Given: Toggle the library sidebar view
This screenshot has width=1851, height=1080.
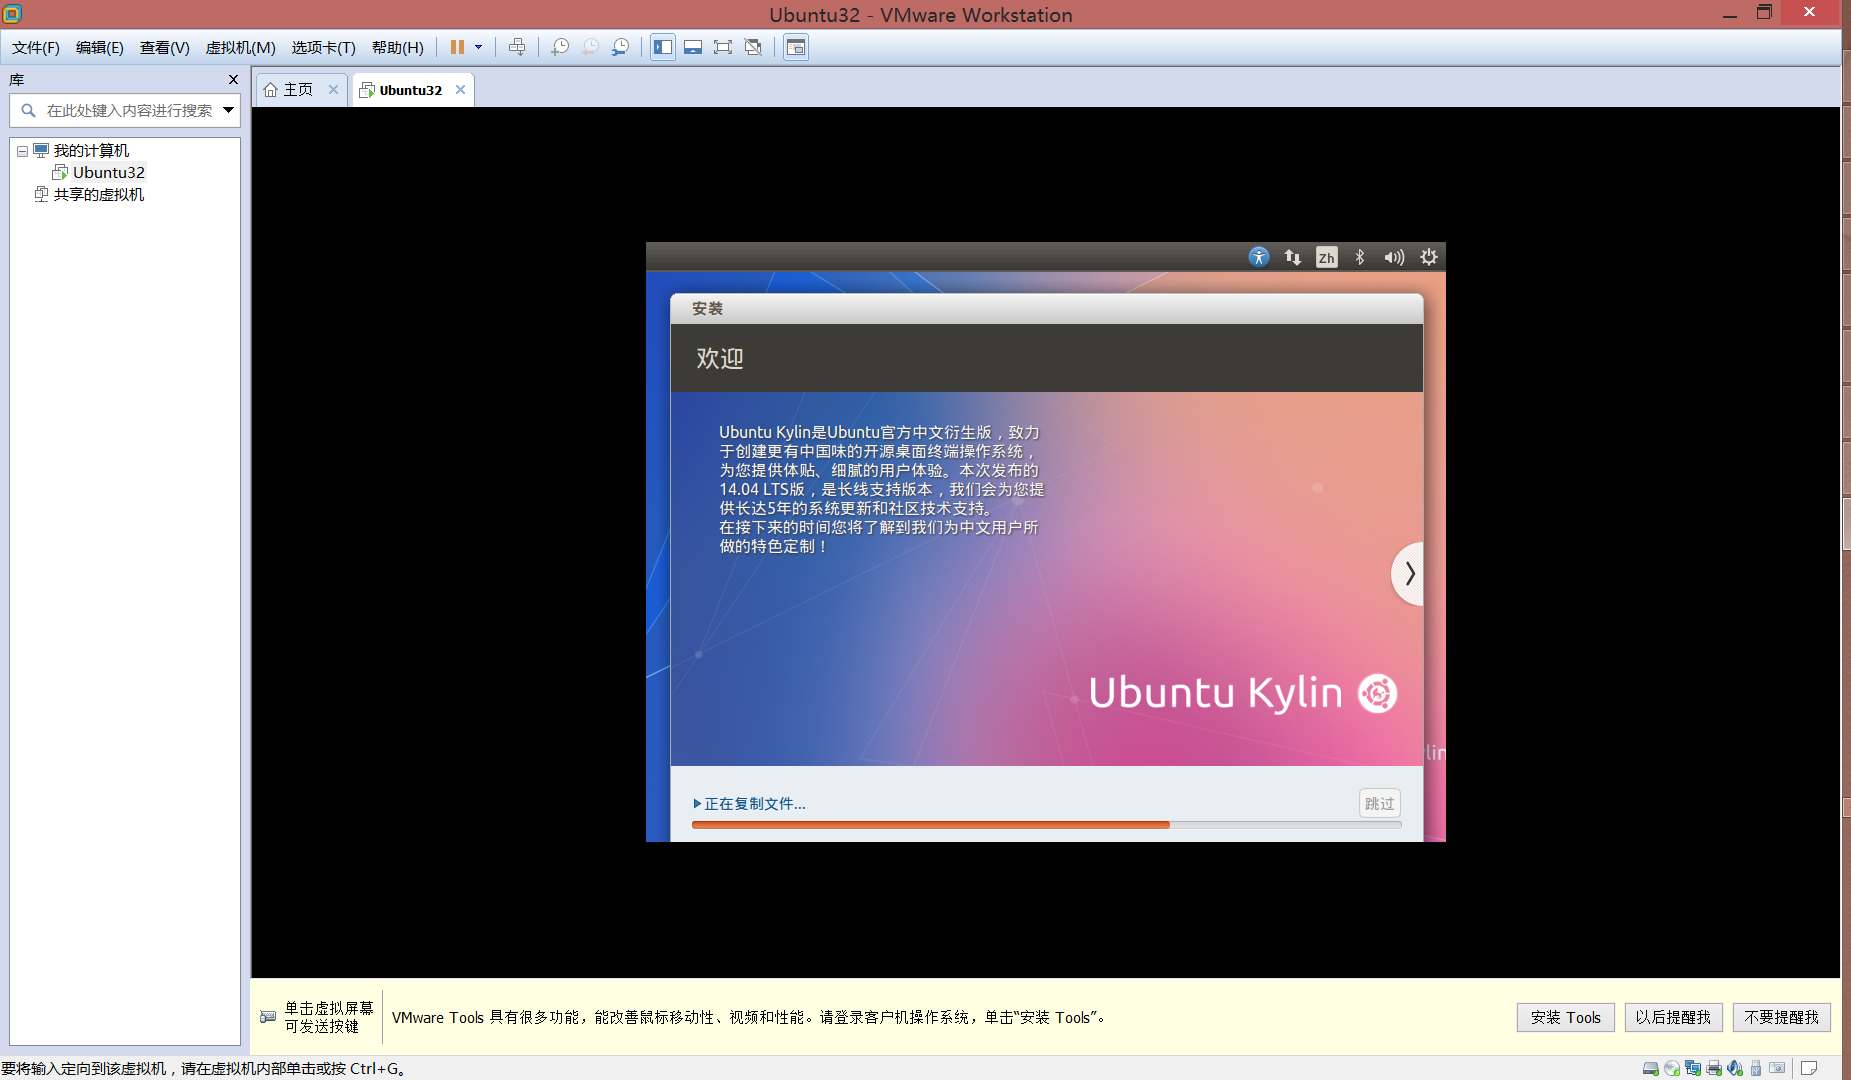Looking at the screenshot, I should 663,47.
